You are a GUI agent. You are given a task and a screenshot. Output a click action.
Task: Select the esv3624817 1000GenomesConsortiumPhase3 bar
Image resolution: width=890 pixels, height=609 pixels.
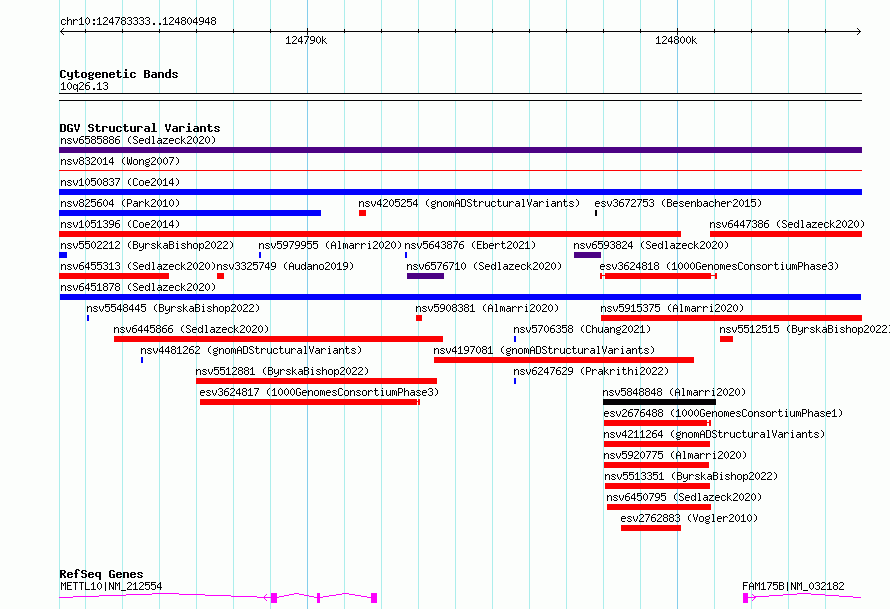point(310,402)
